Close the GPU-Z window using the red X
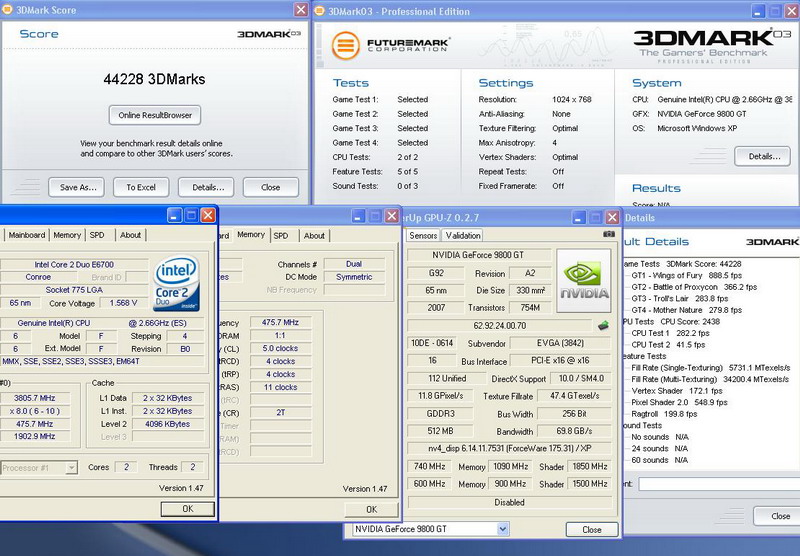The image size is (800, 556). coord(612,218)
